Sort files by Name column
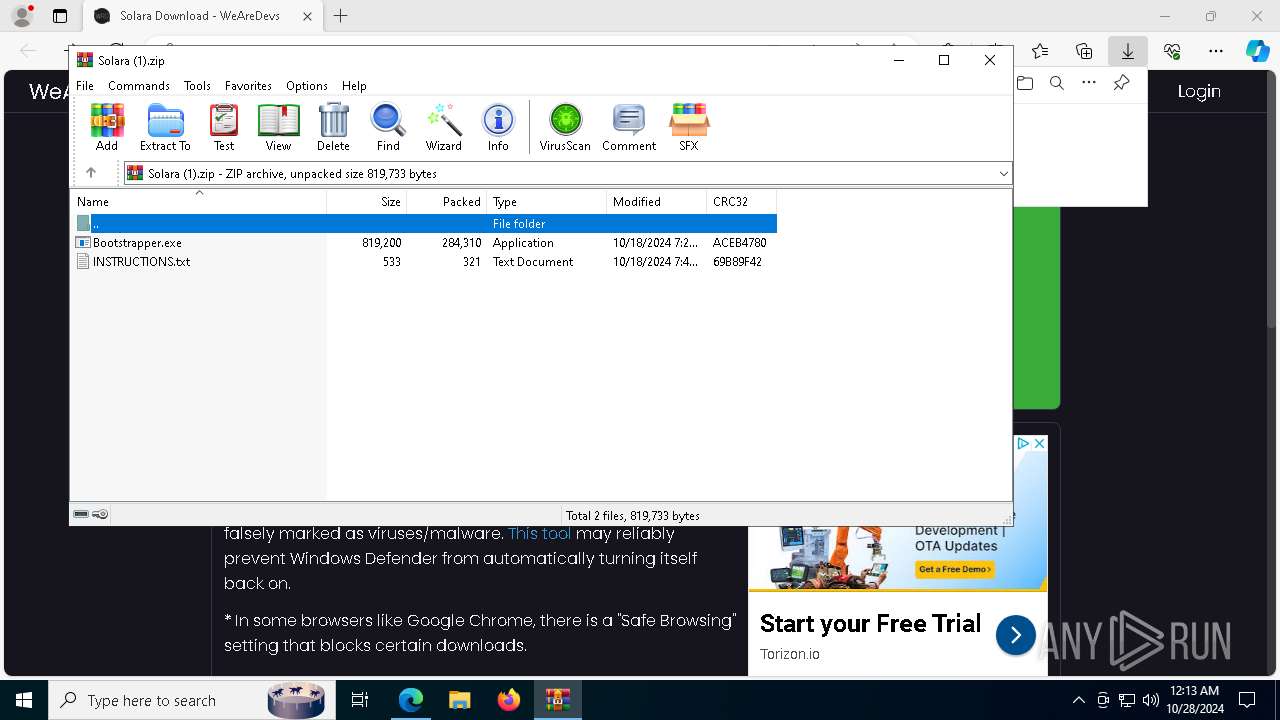Viewport: 1280px width, 720px height. (198, 201)
